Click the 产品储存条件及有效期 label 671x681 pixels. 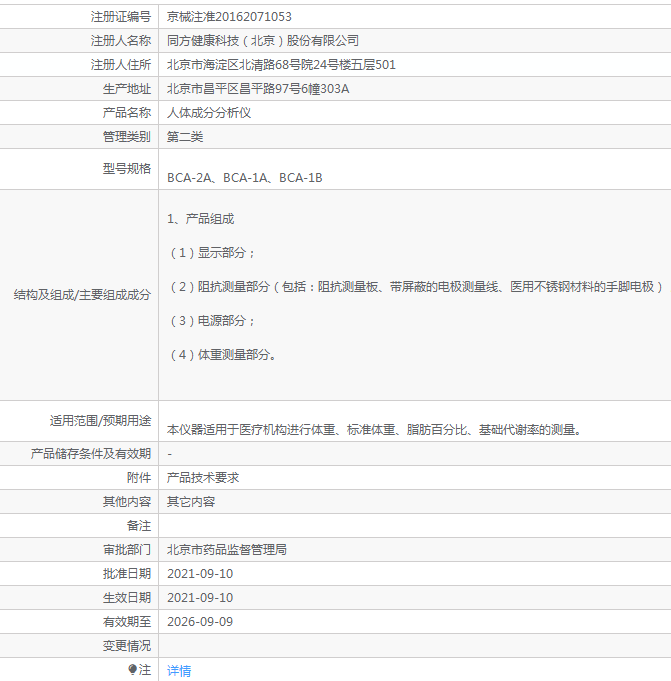(91, 454)
